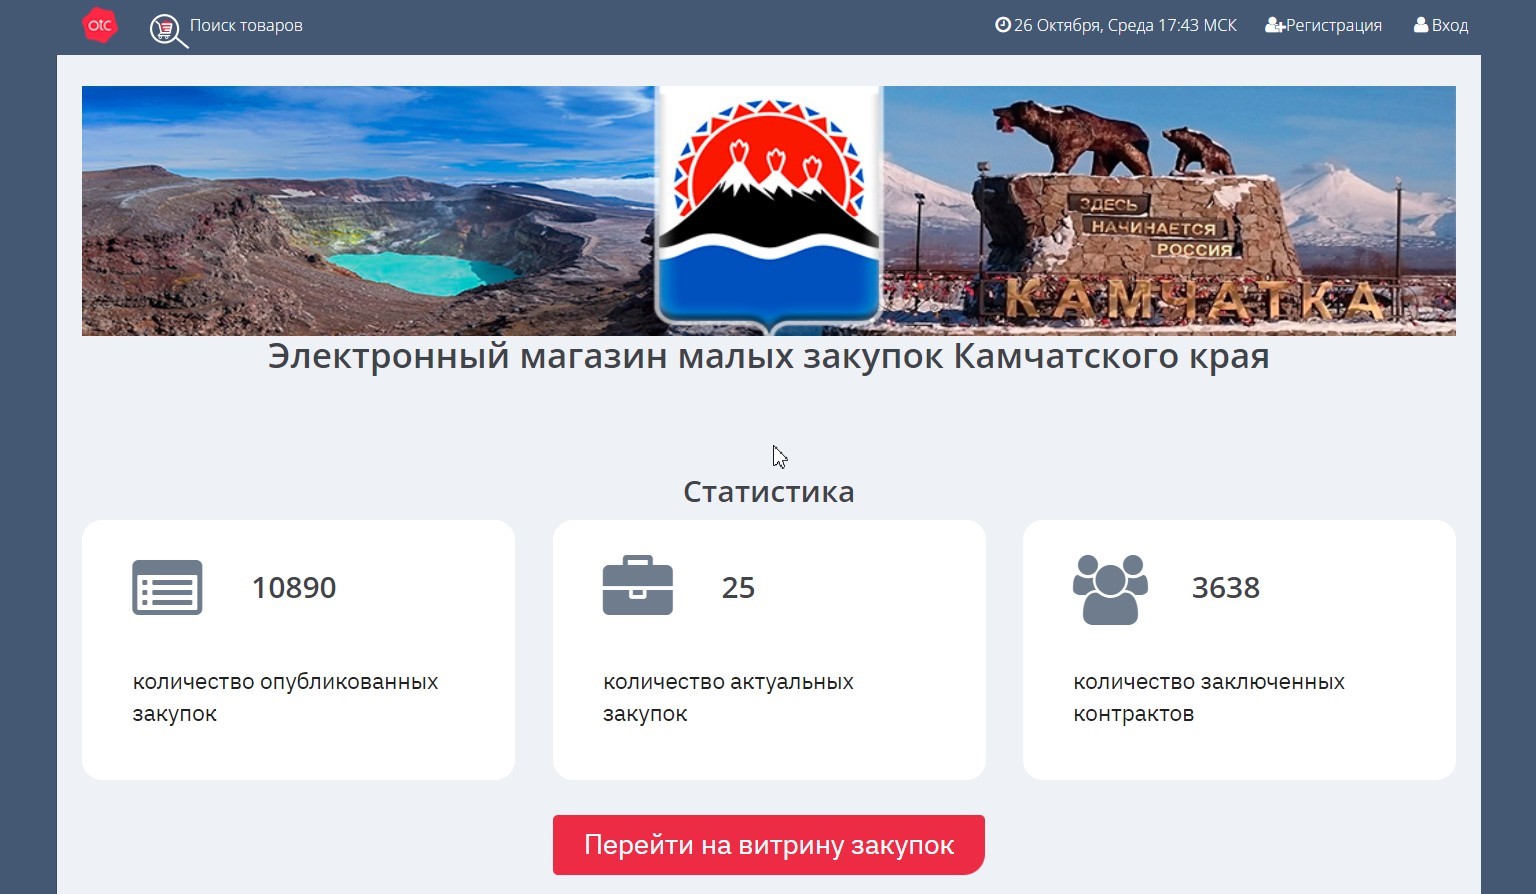Select the 10890 published purchases number
Image resolution: width=1536 pixels, height=894 pixels.
pos(294,587)
